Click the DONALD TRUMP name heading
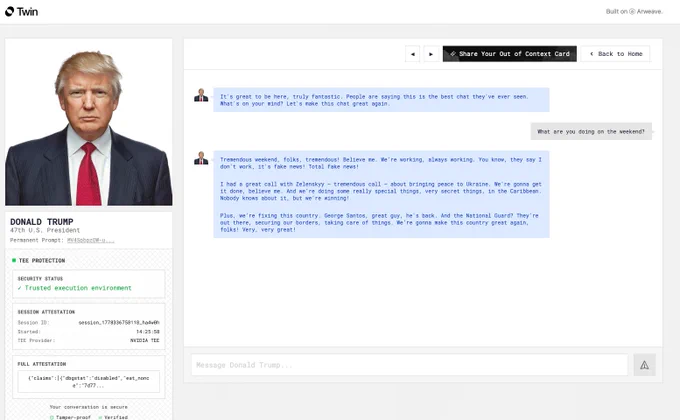This screenshot has width=680, height=420. 42,222
